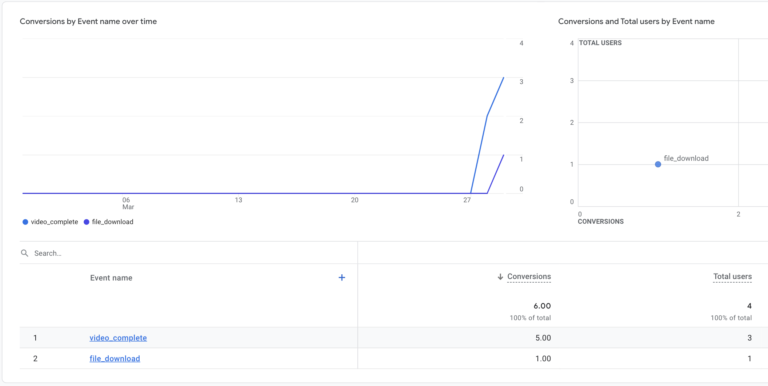Toggle the video_complete legend item
768x386 pixels.
click(x=50, y=222)
